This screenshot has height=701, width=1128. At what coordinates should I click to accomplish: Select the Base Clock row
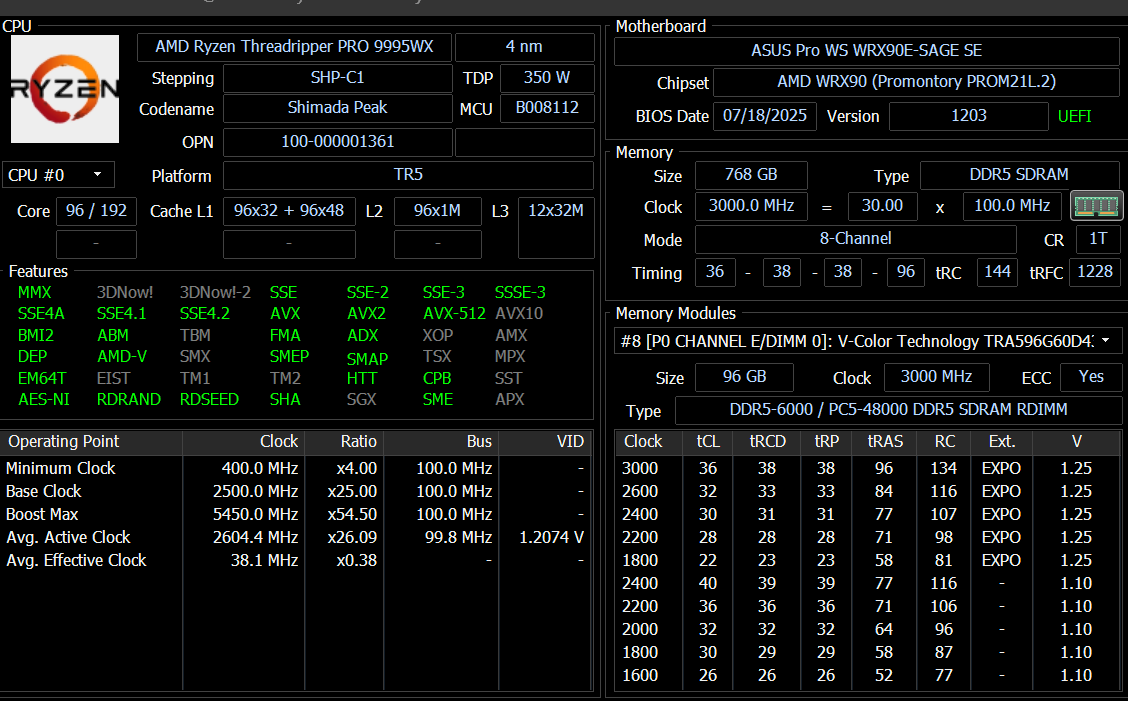click(x=295, y=492)
